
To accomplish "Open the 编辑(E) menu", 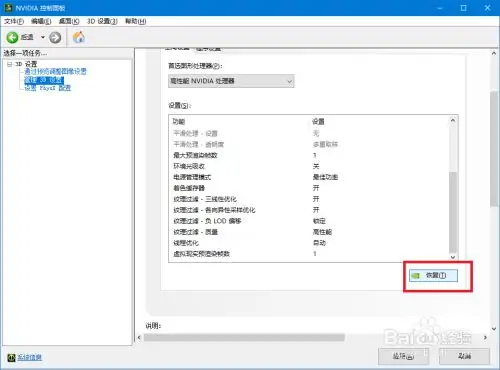I will [41, 21].
